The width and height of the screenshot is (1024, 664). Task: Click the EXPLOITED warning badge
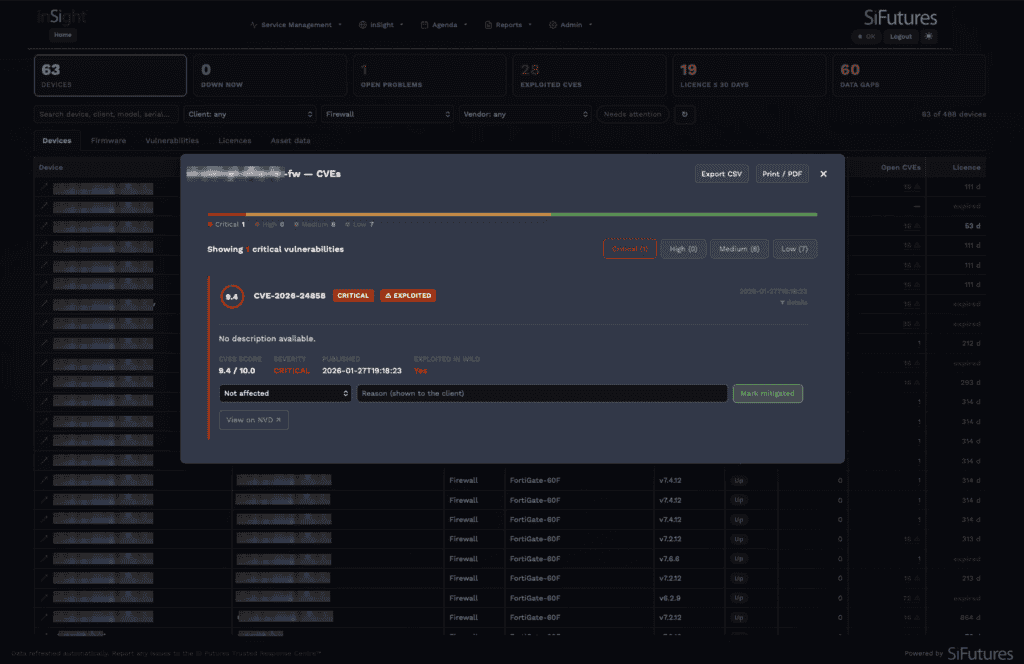tap(408, 296)
